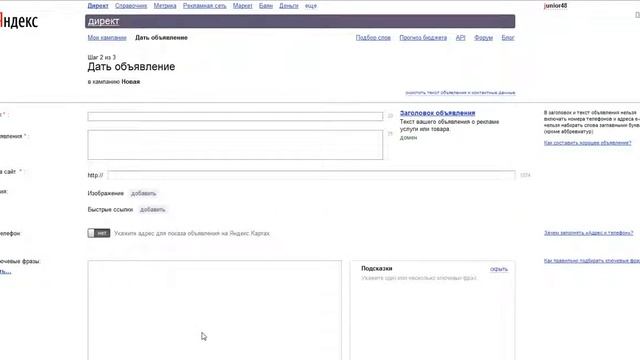Open the Форум link

coord(483,38)
